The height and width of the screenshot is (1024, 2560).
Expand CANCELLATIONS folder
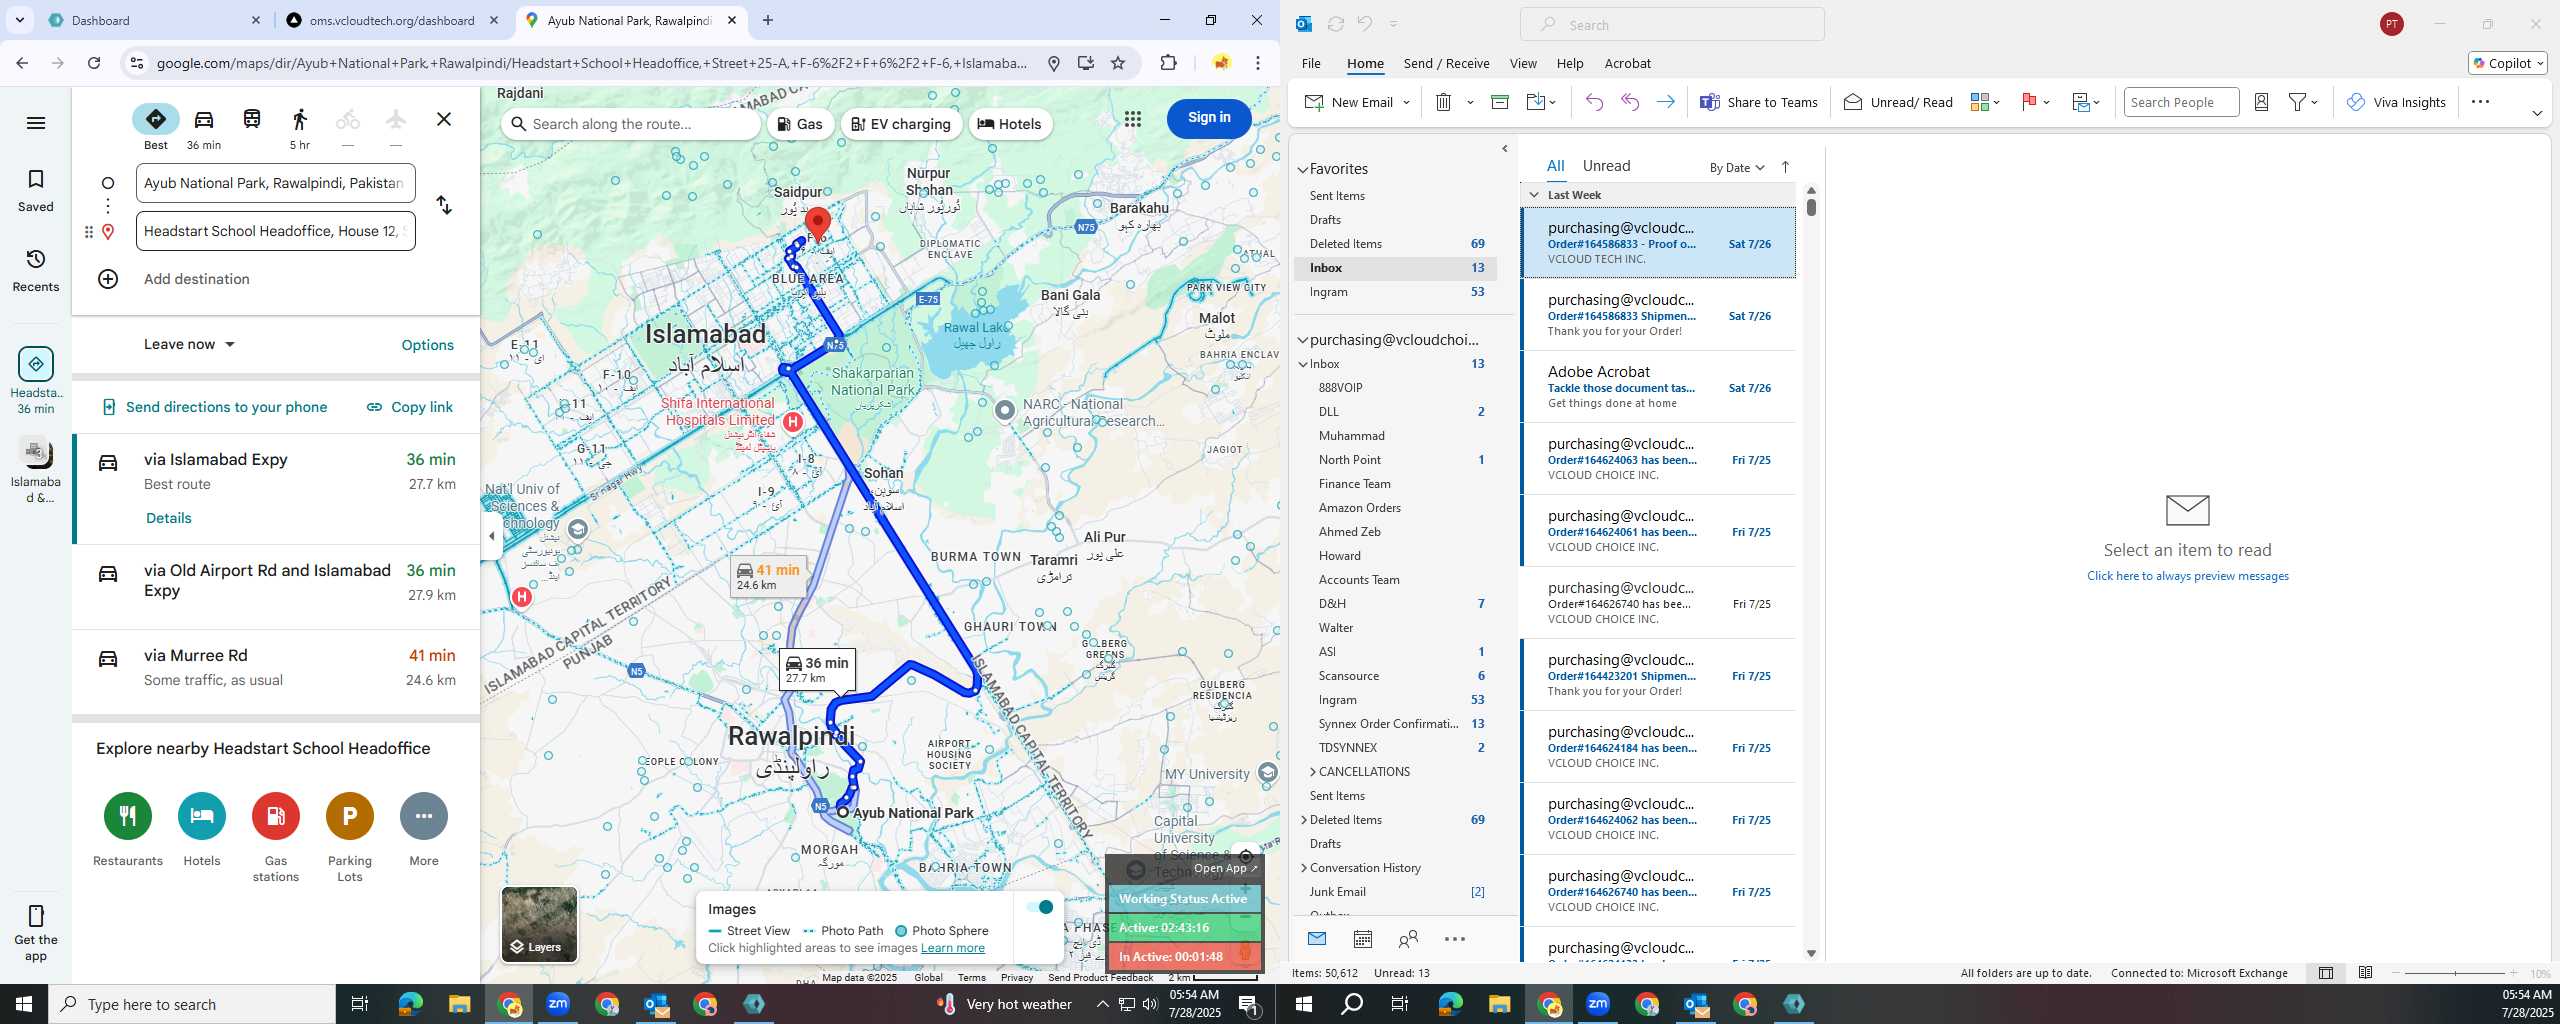click(x=1313, y=772)
